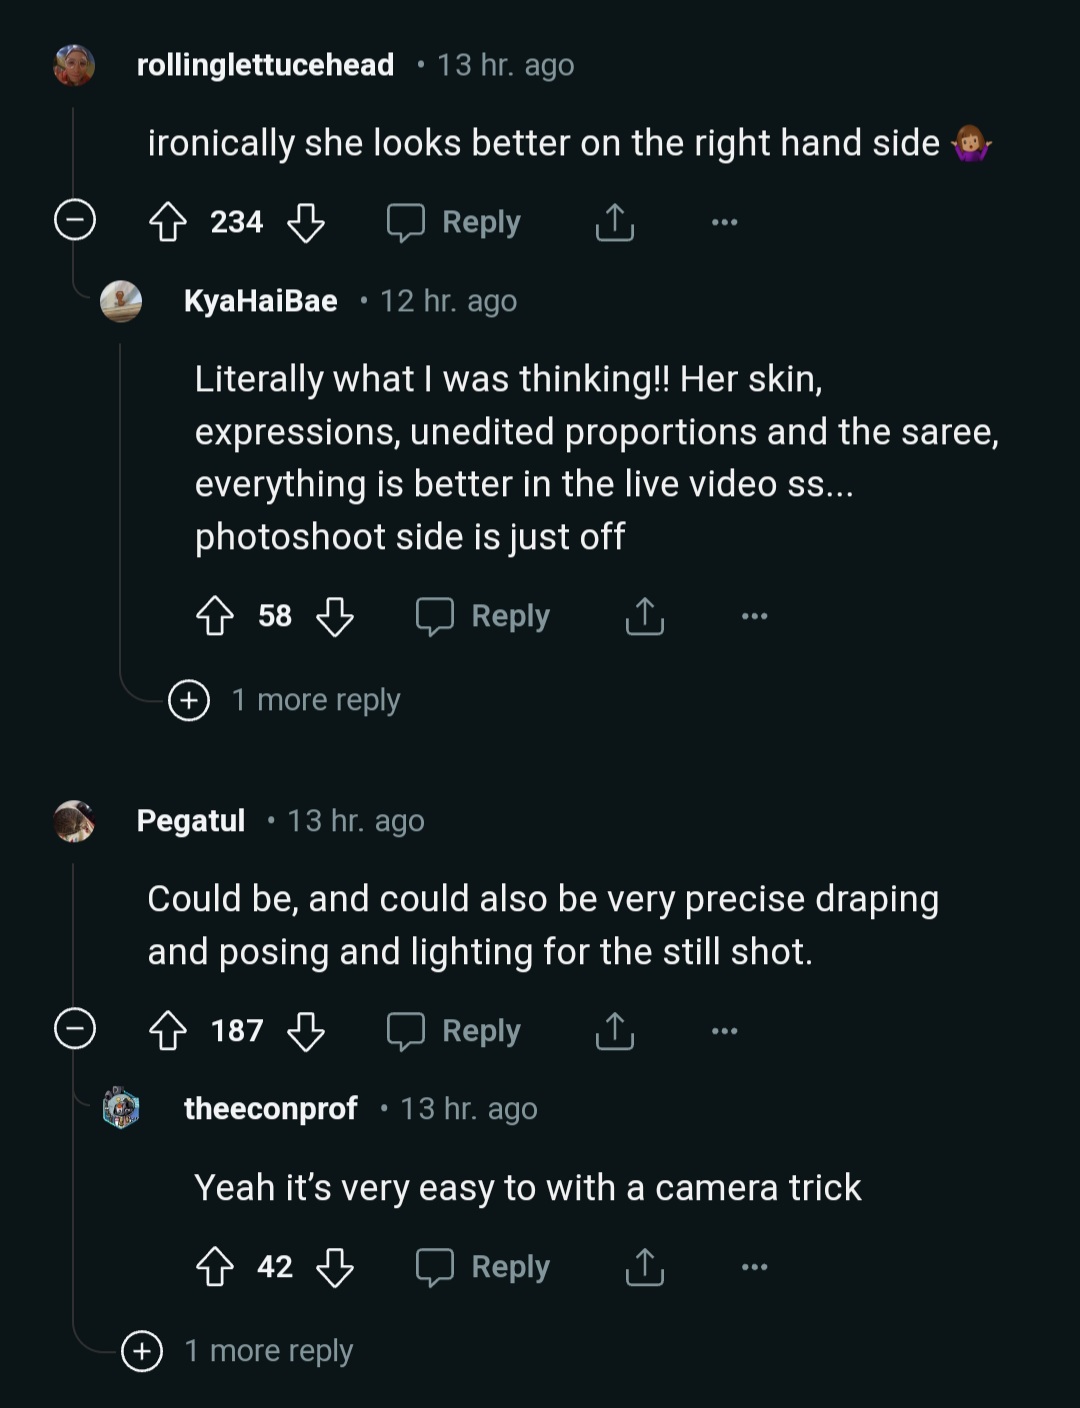Share rollinglettucehead's comment
The width and height of the screenshot is (1080, 1408).
click(614, 222)
